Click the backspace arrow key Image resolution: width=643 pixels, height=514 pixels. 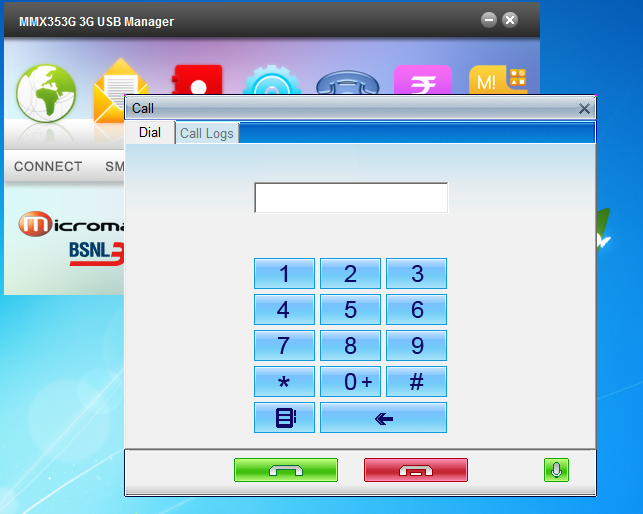(383, 418)
